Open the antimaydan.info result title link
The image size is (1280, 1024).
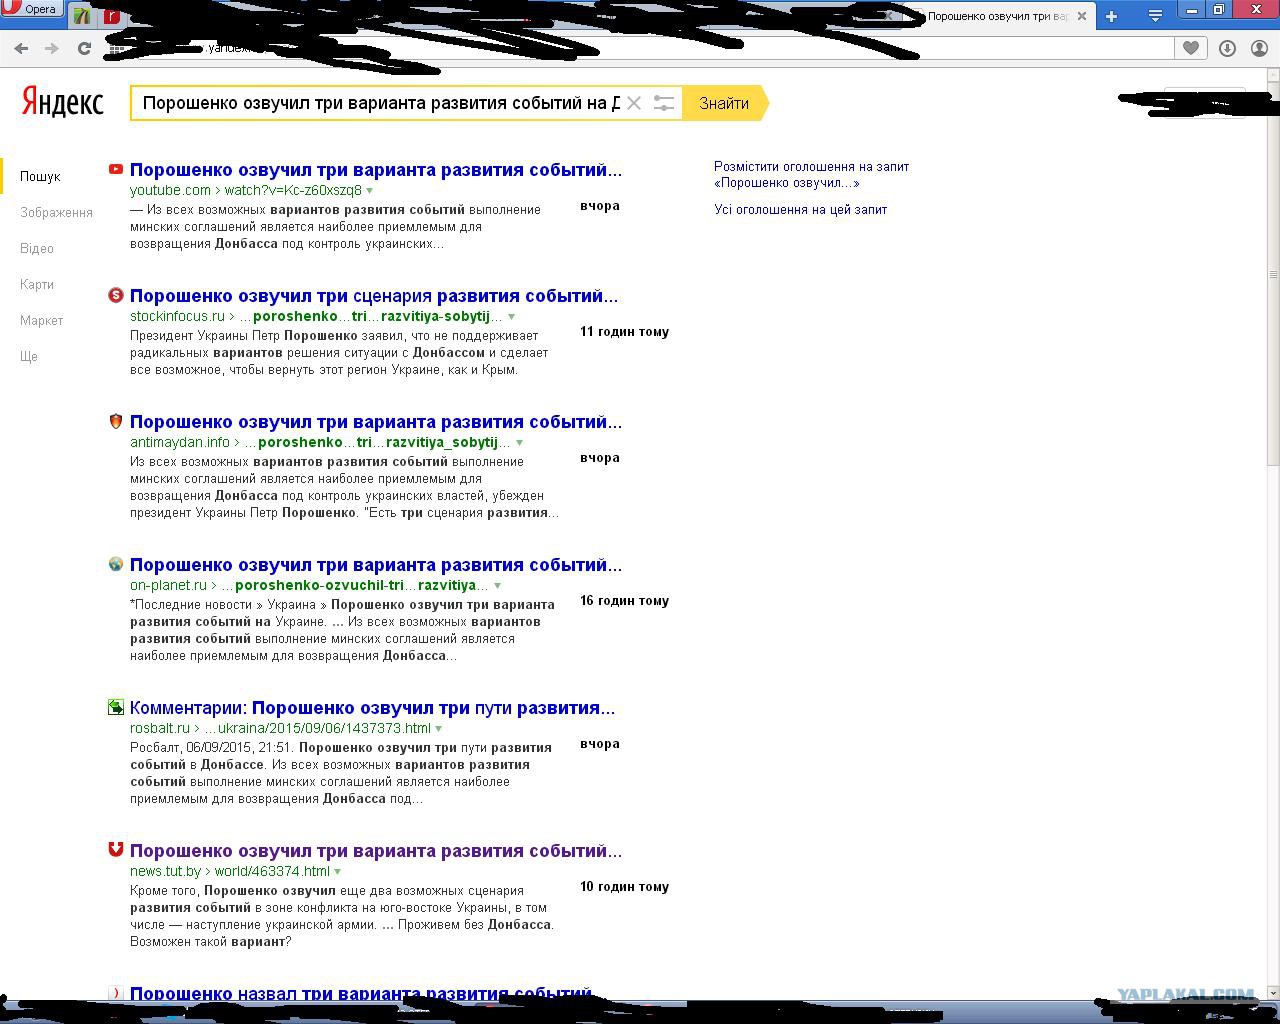coord(376,422)
